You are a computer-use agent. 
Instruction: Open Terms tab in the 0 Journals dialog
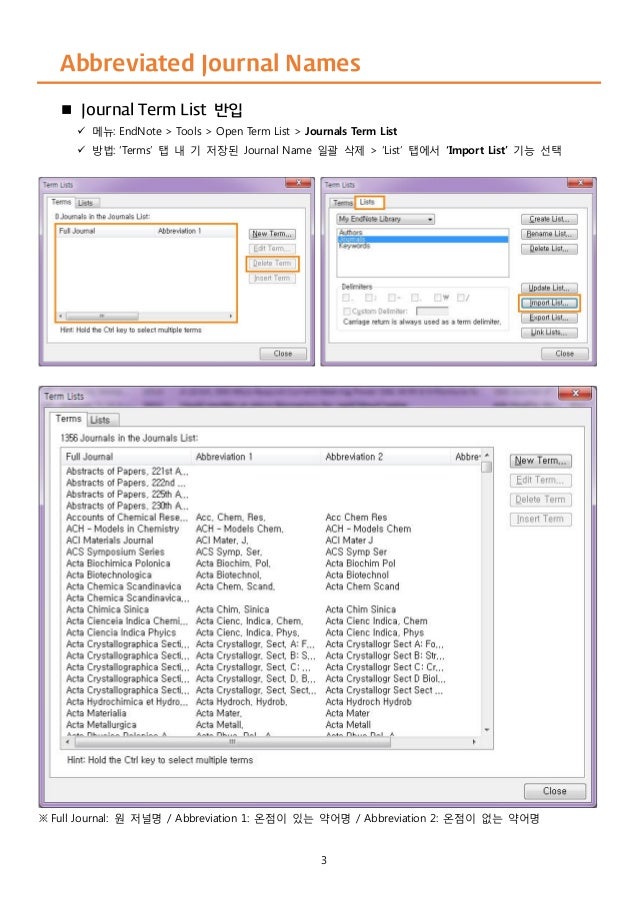tap(61, 202)
